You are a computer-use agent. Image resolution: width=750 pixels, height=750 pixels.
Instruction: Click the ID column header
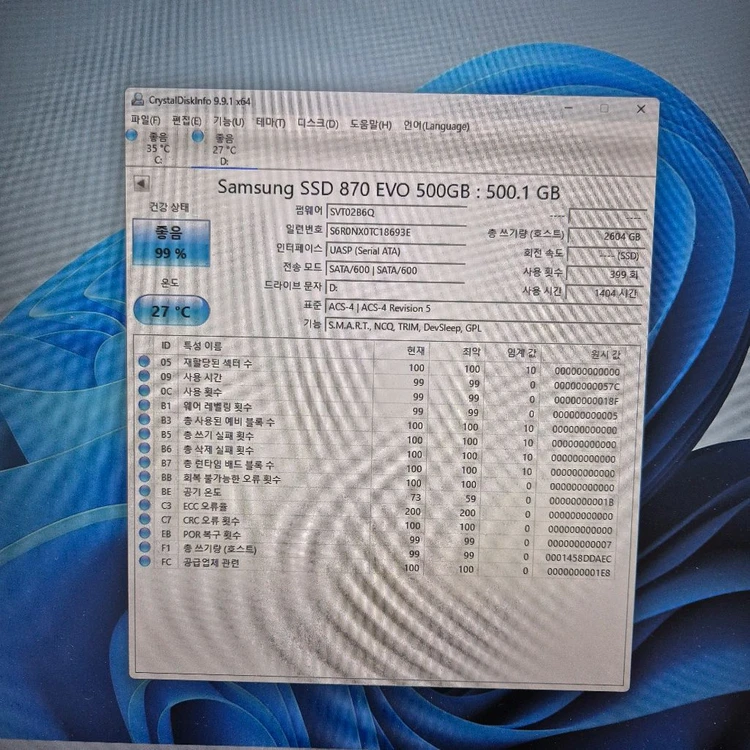pos(165,345)
